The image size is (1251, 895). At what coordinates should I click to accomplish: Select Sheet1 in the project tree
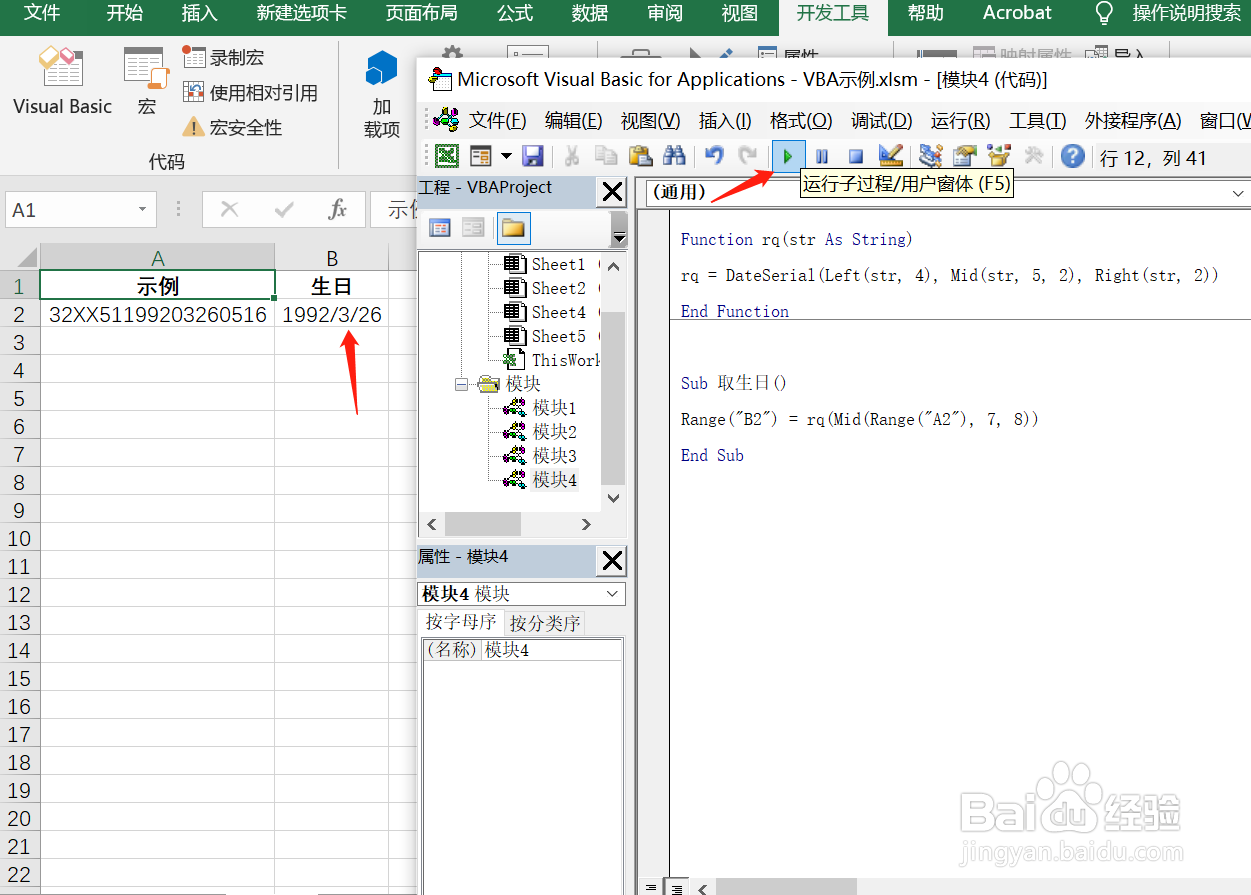tap(558, 264)
